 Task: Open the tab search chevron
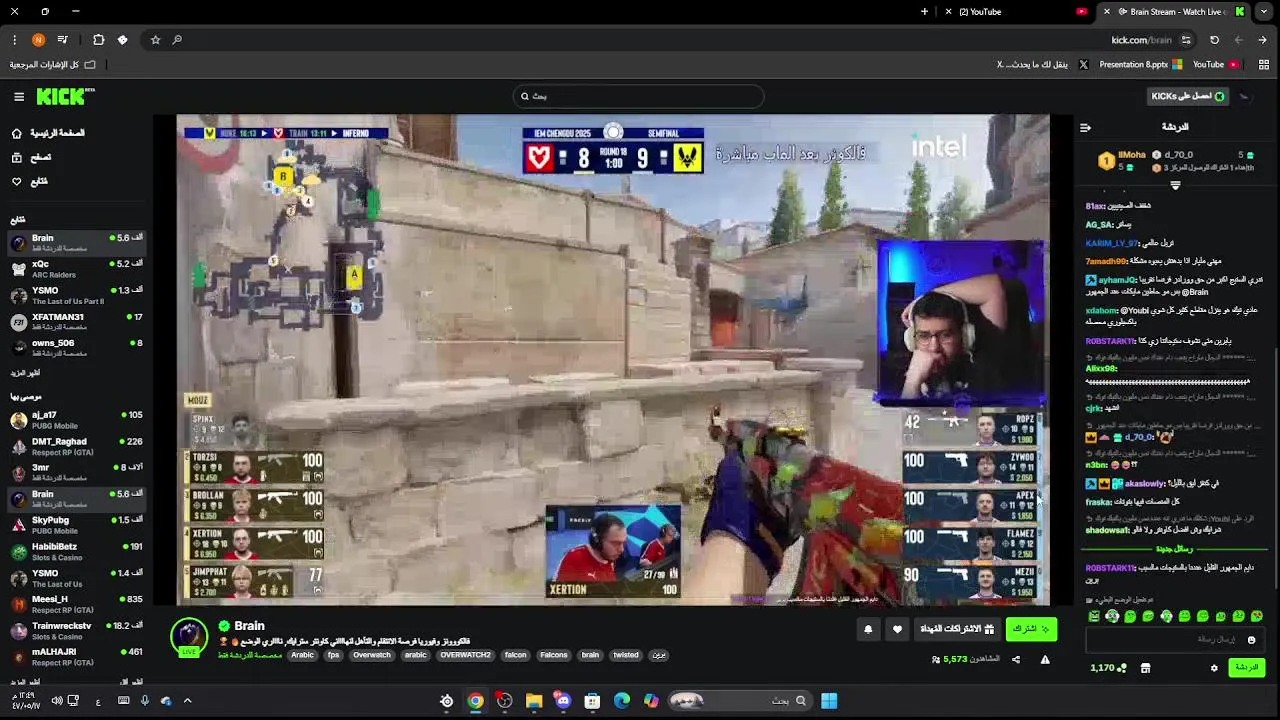pos(1264,12)
